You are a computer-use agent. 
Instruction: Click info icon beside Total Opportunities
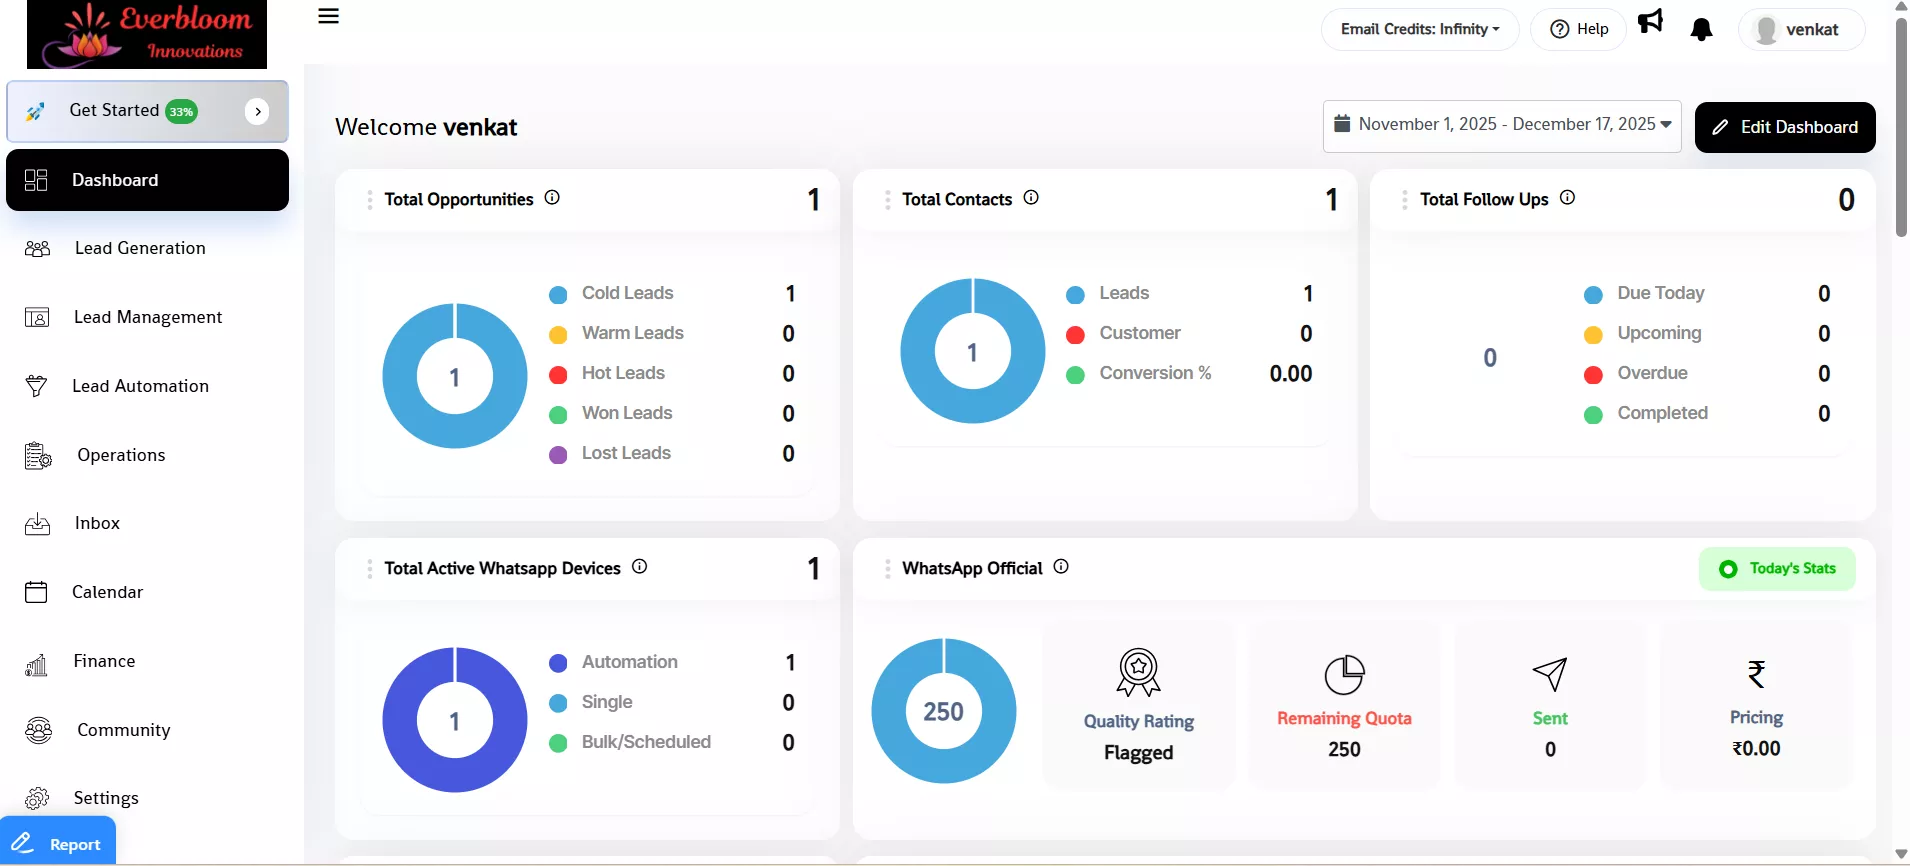[552, 198]
